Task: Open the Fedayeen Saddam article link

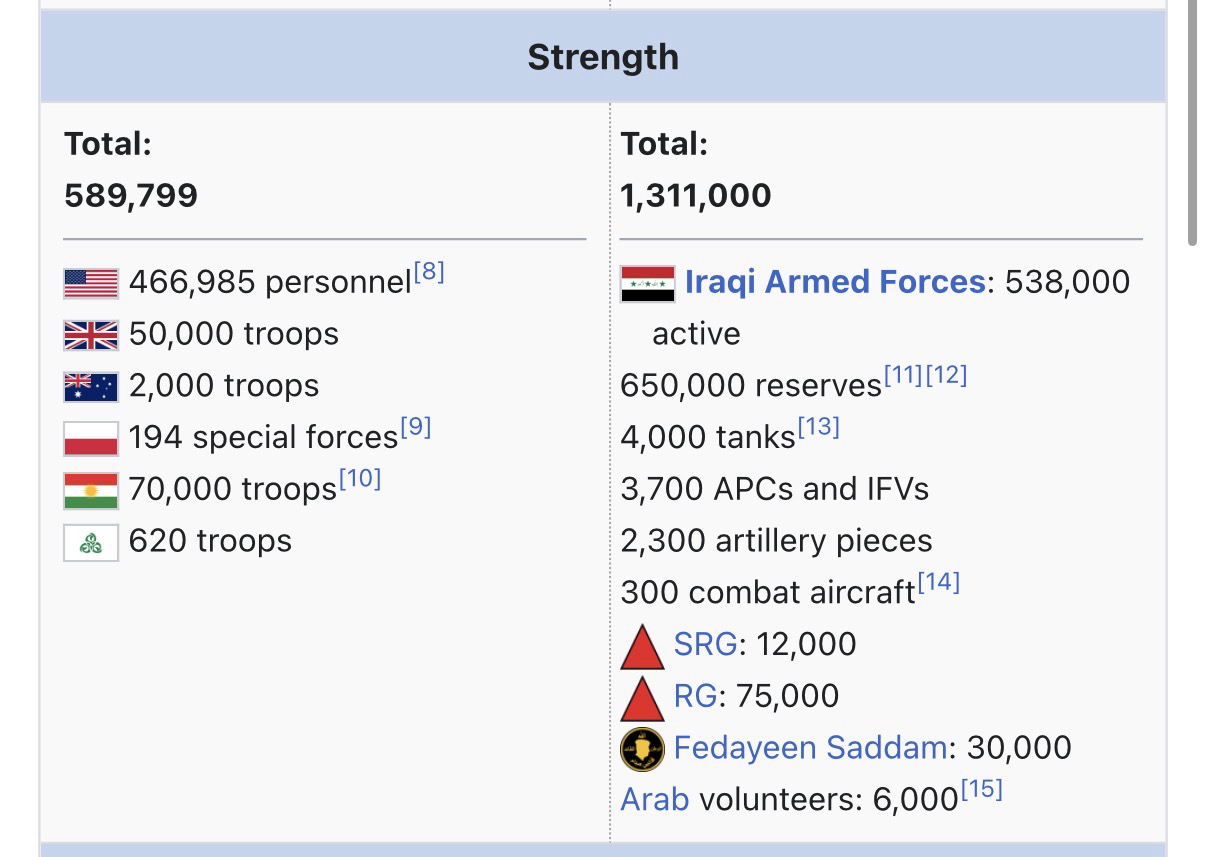Action: [810, 748]
